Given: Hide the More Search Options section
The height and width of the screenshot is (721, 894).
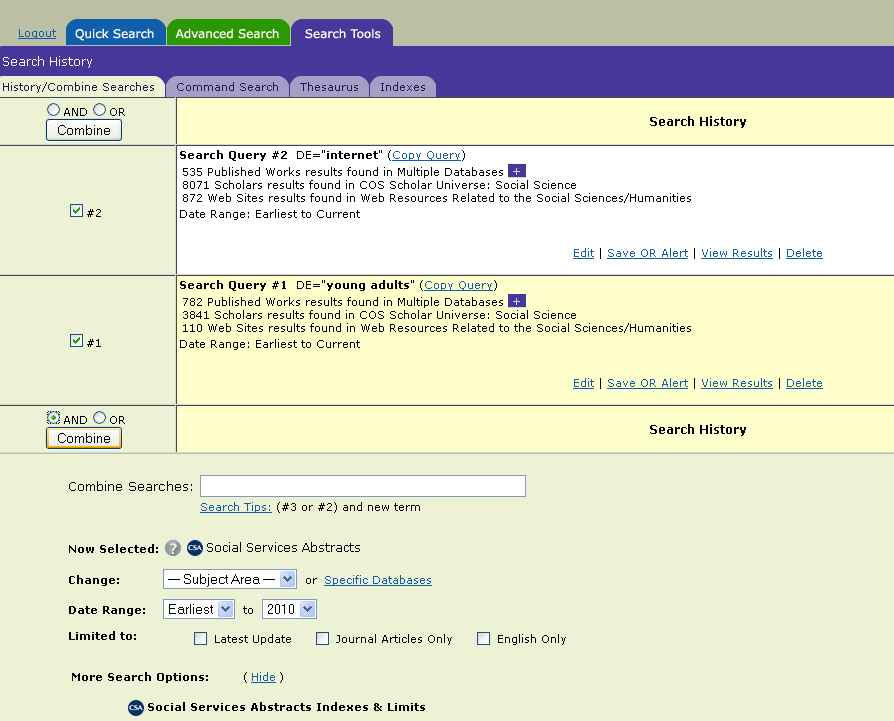Looking at the screenshot, I should click(263, 677).
